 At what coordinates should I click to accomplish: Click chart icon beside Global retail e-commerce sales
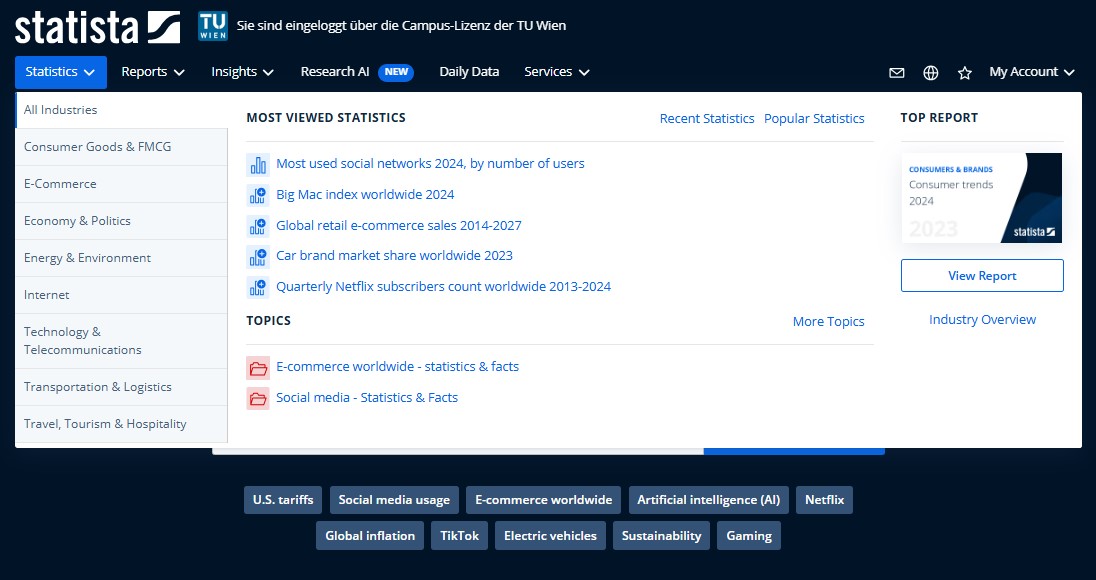click(x=258, y=226)
